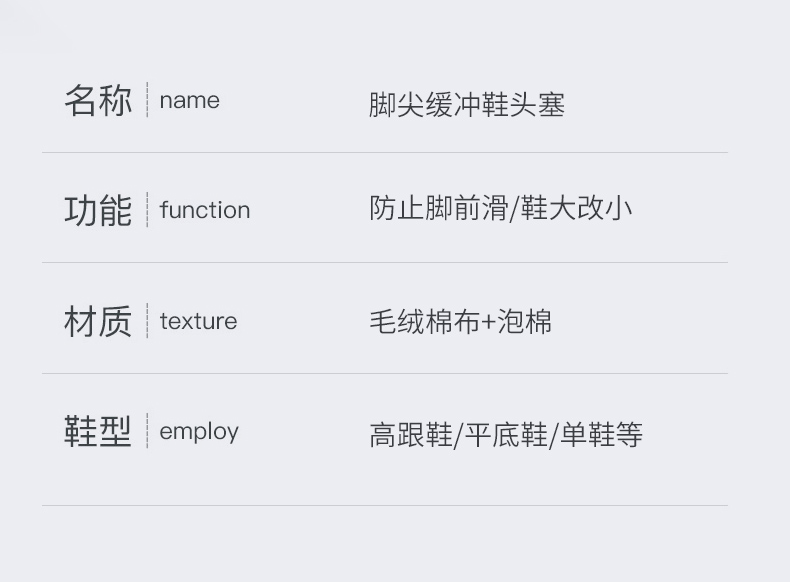Image resolution: width=790 pixels, height=583 pixels.
Task: Click the dashed divider beside 功能
Action: [147, 210]
